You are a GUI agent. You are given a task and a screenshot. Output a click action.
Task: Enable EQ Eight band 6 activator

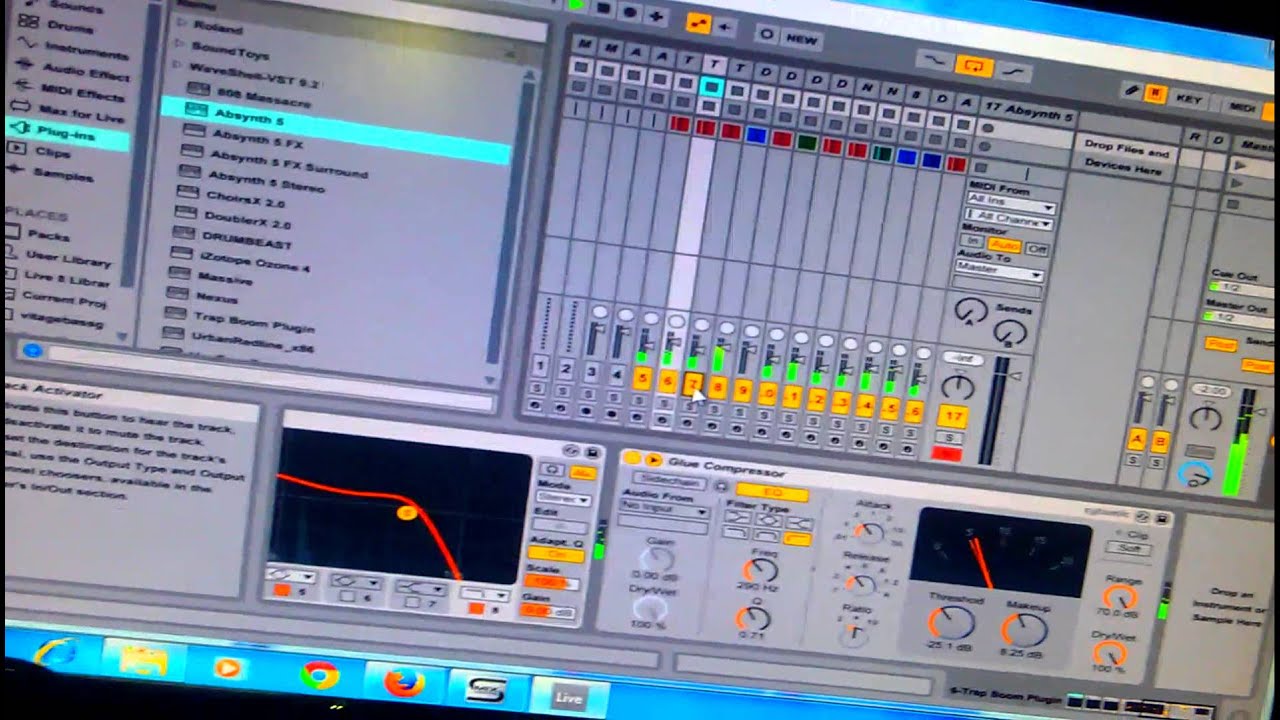(x=347, y=598)
